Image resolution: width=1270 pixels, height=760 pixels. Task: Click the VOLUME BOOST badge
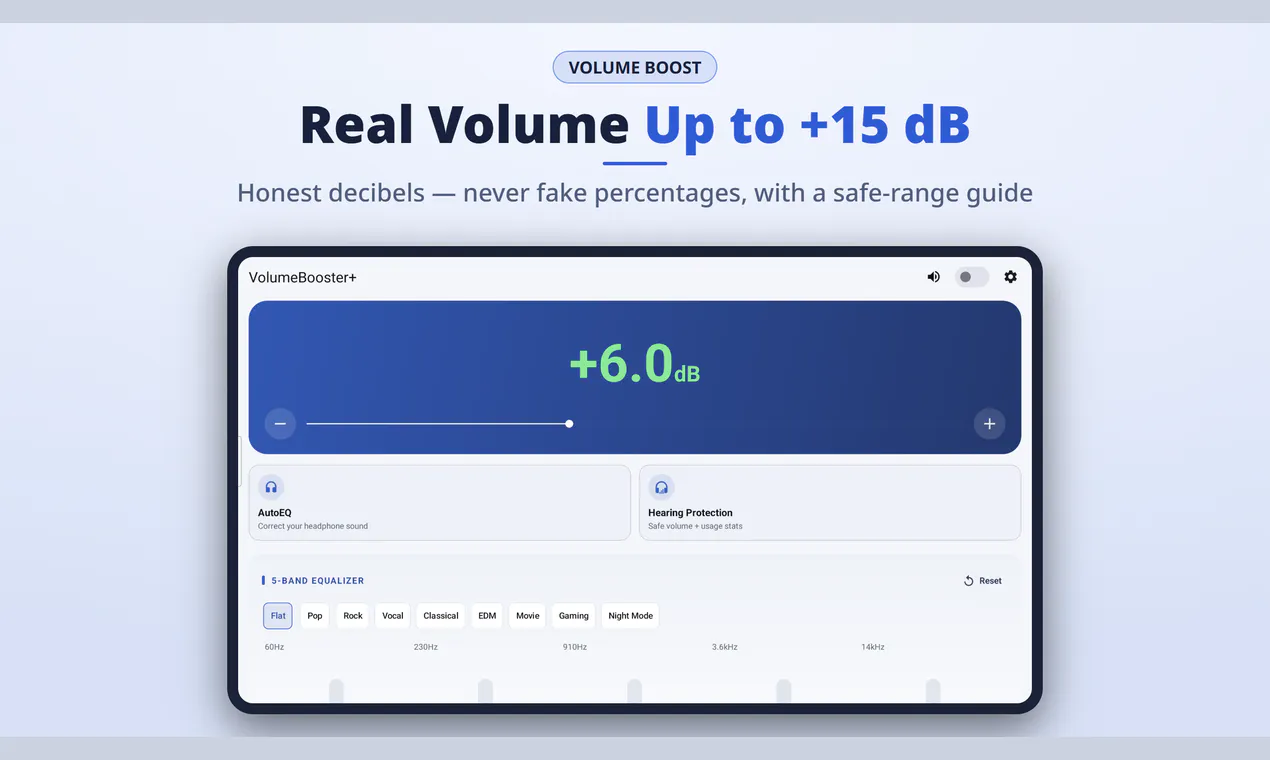coord(635,68)
